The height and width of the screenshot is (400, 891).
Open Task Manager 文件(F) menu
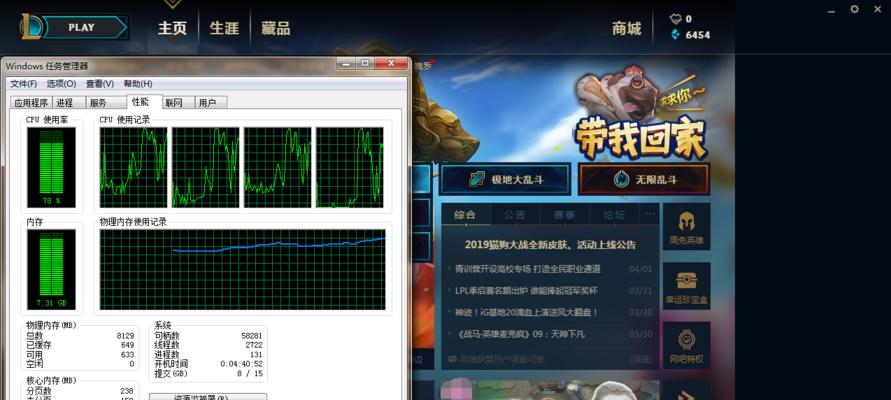[x=23, y=84]
